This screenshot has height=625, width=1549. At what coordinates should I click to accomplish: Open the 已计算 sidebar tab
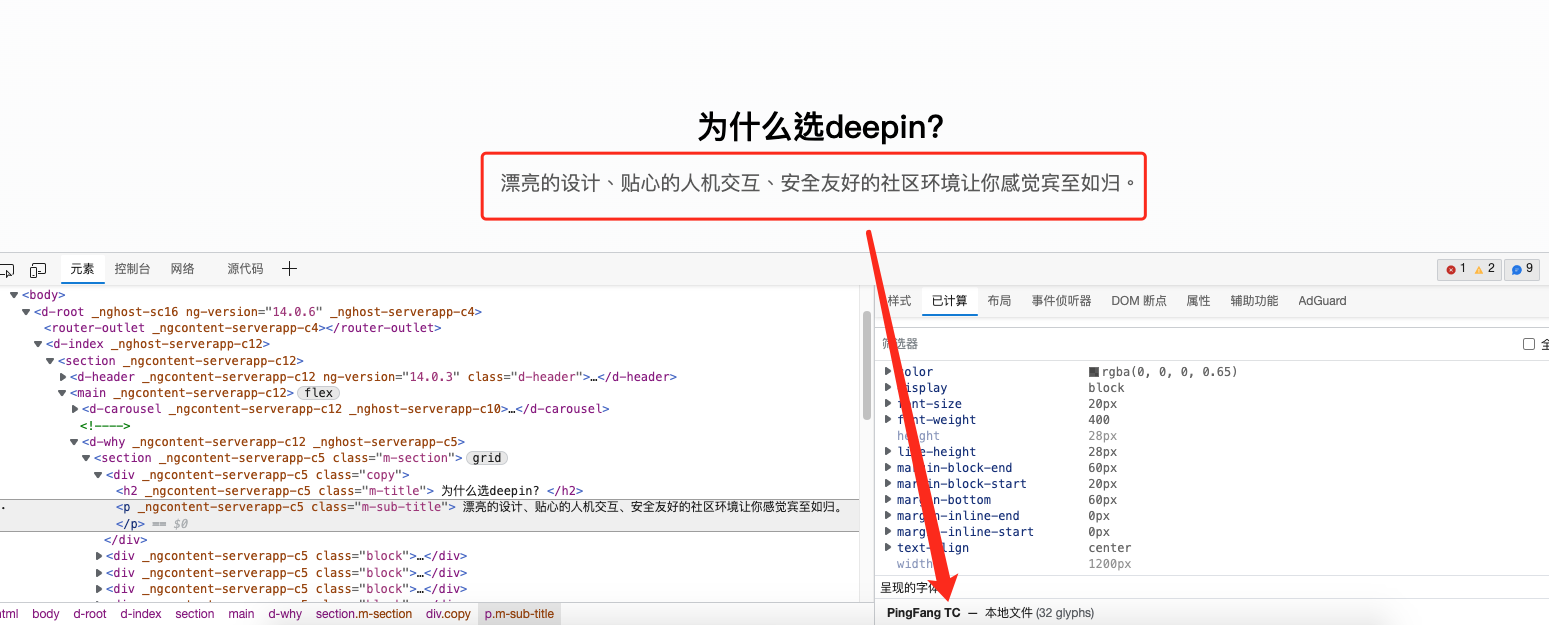pos(949,301)
